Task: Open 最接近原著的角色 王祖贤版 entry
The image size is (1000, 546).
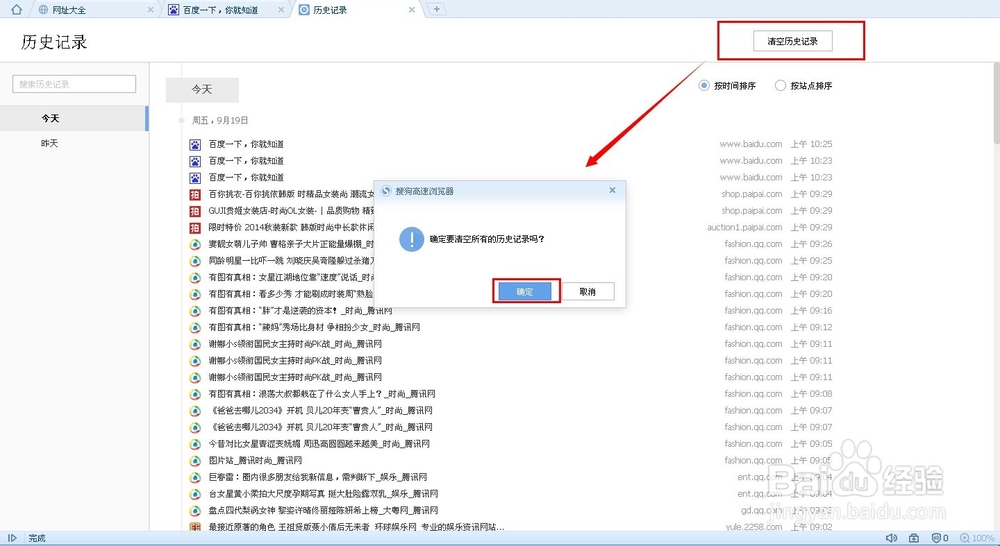Action: click(357, 526)
